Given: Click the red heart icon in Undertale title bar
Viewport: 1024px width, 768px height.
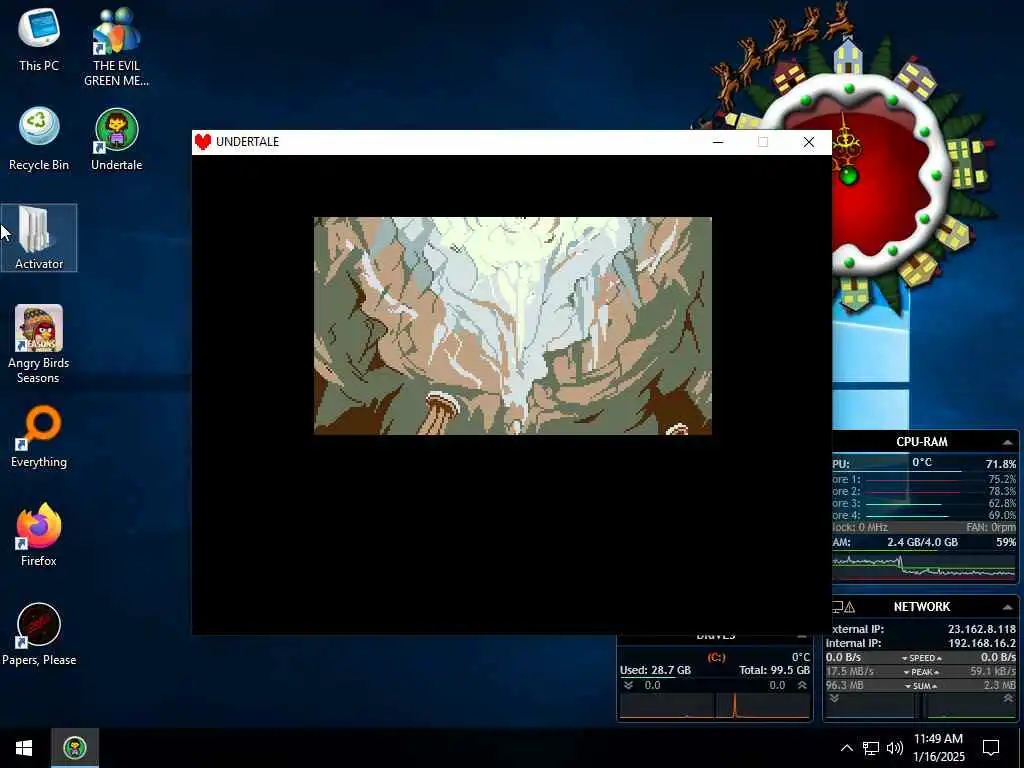Looking at the screenshot, I should pyautogui.click(x=203, y=142).
